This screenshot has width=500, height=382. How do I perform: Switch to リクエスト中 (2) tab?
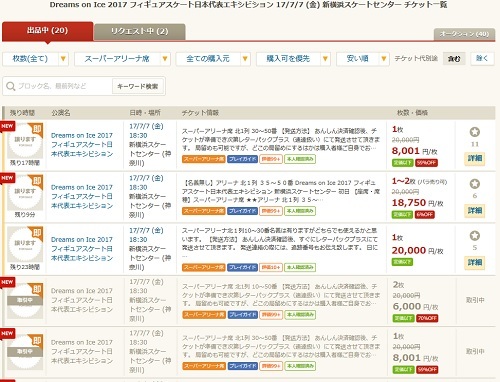click(140, 32)
